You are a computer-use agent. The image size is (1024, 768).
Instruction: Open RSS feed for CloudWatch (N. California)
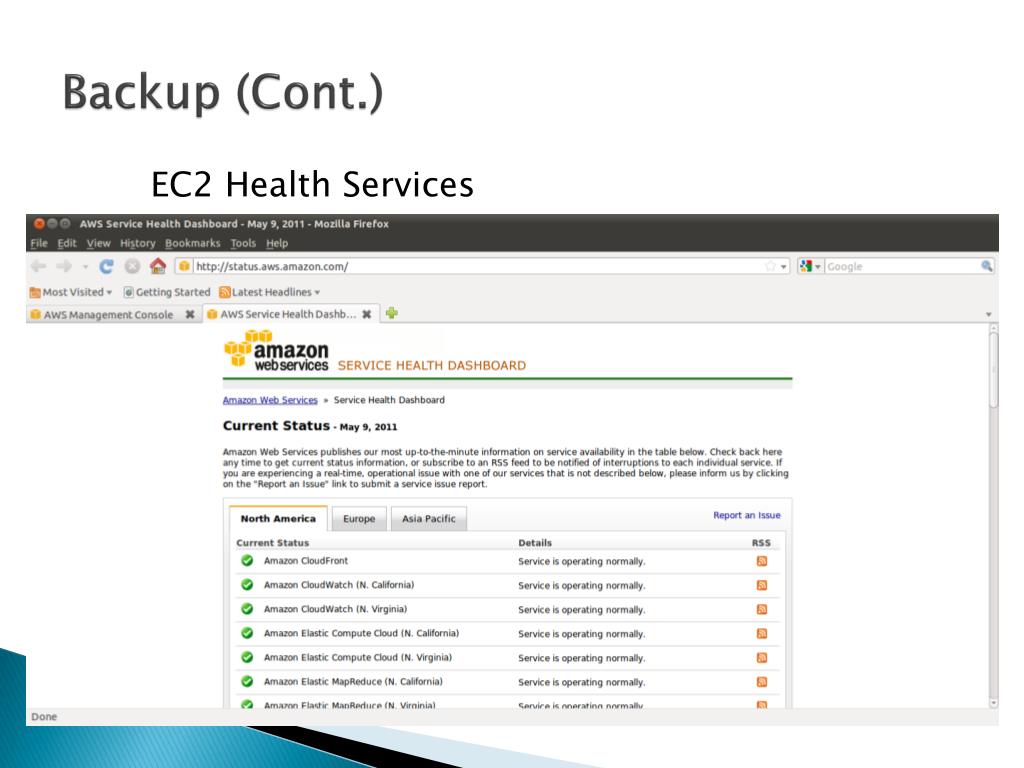(761, 585)
